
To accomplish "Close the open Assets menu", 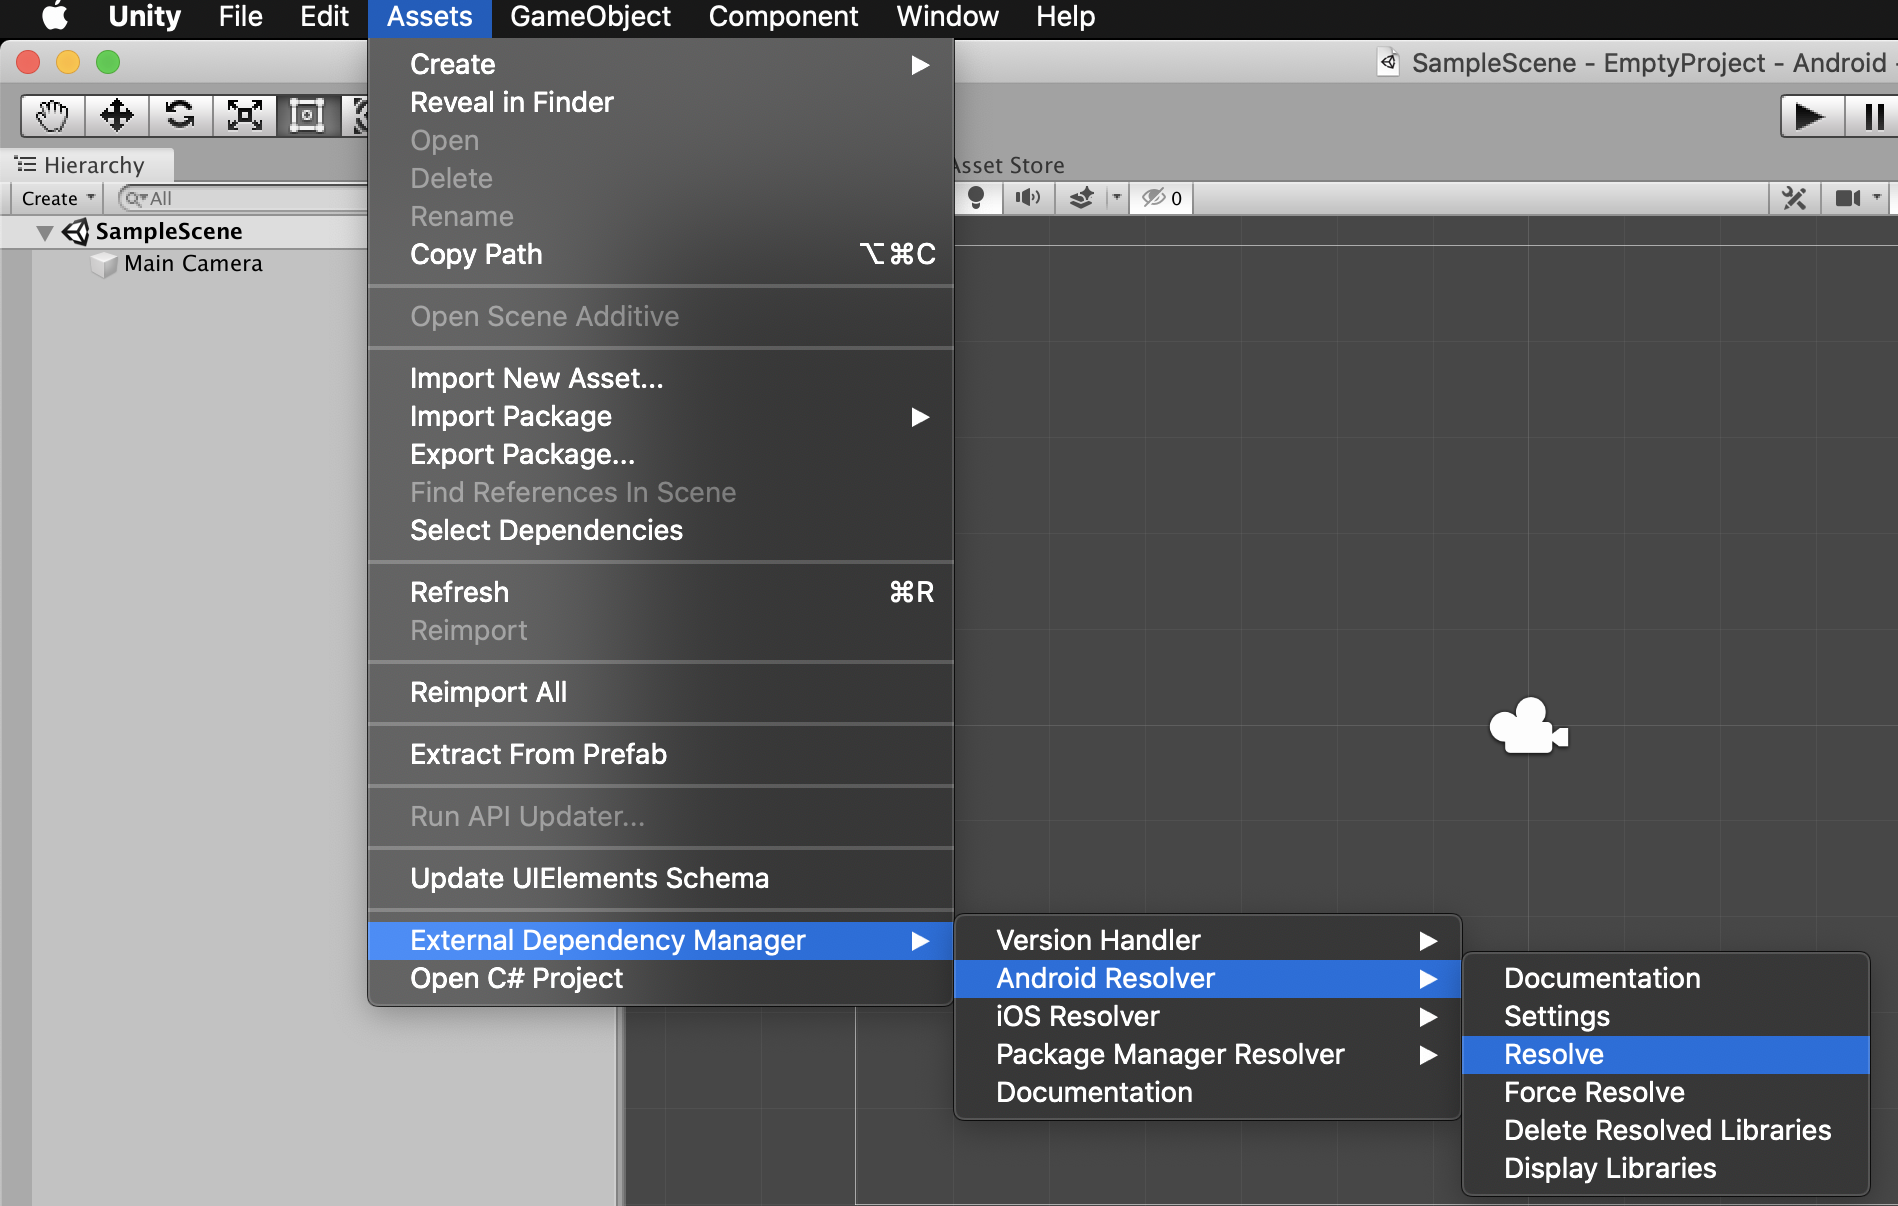I will click(x=430, y=16).
